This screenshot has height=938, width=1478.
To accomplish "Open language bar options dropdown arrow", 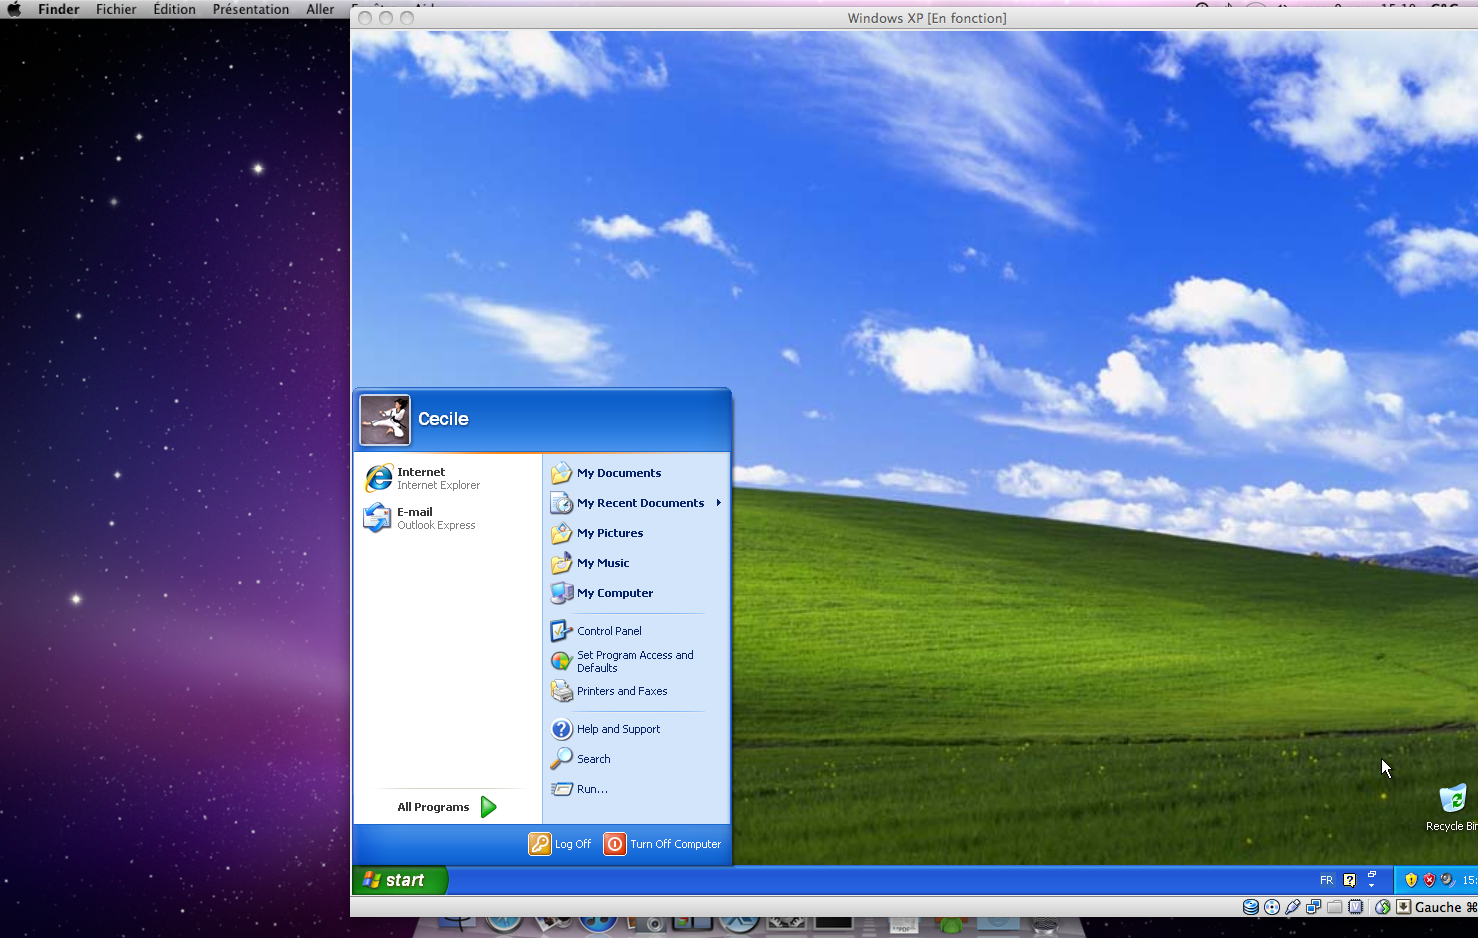I will pyautogui.click(x=1371, y=885).
